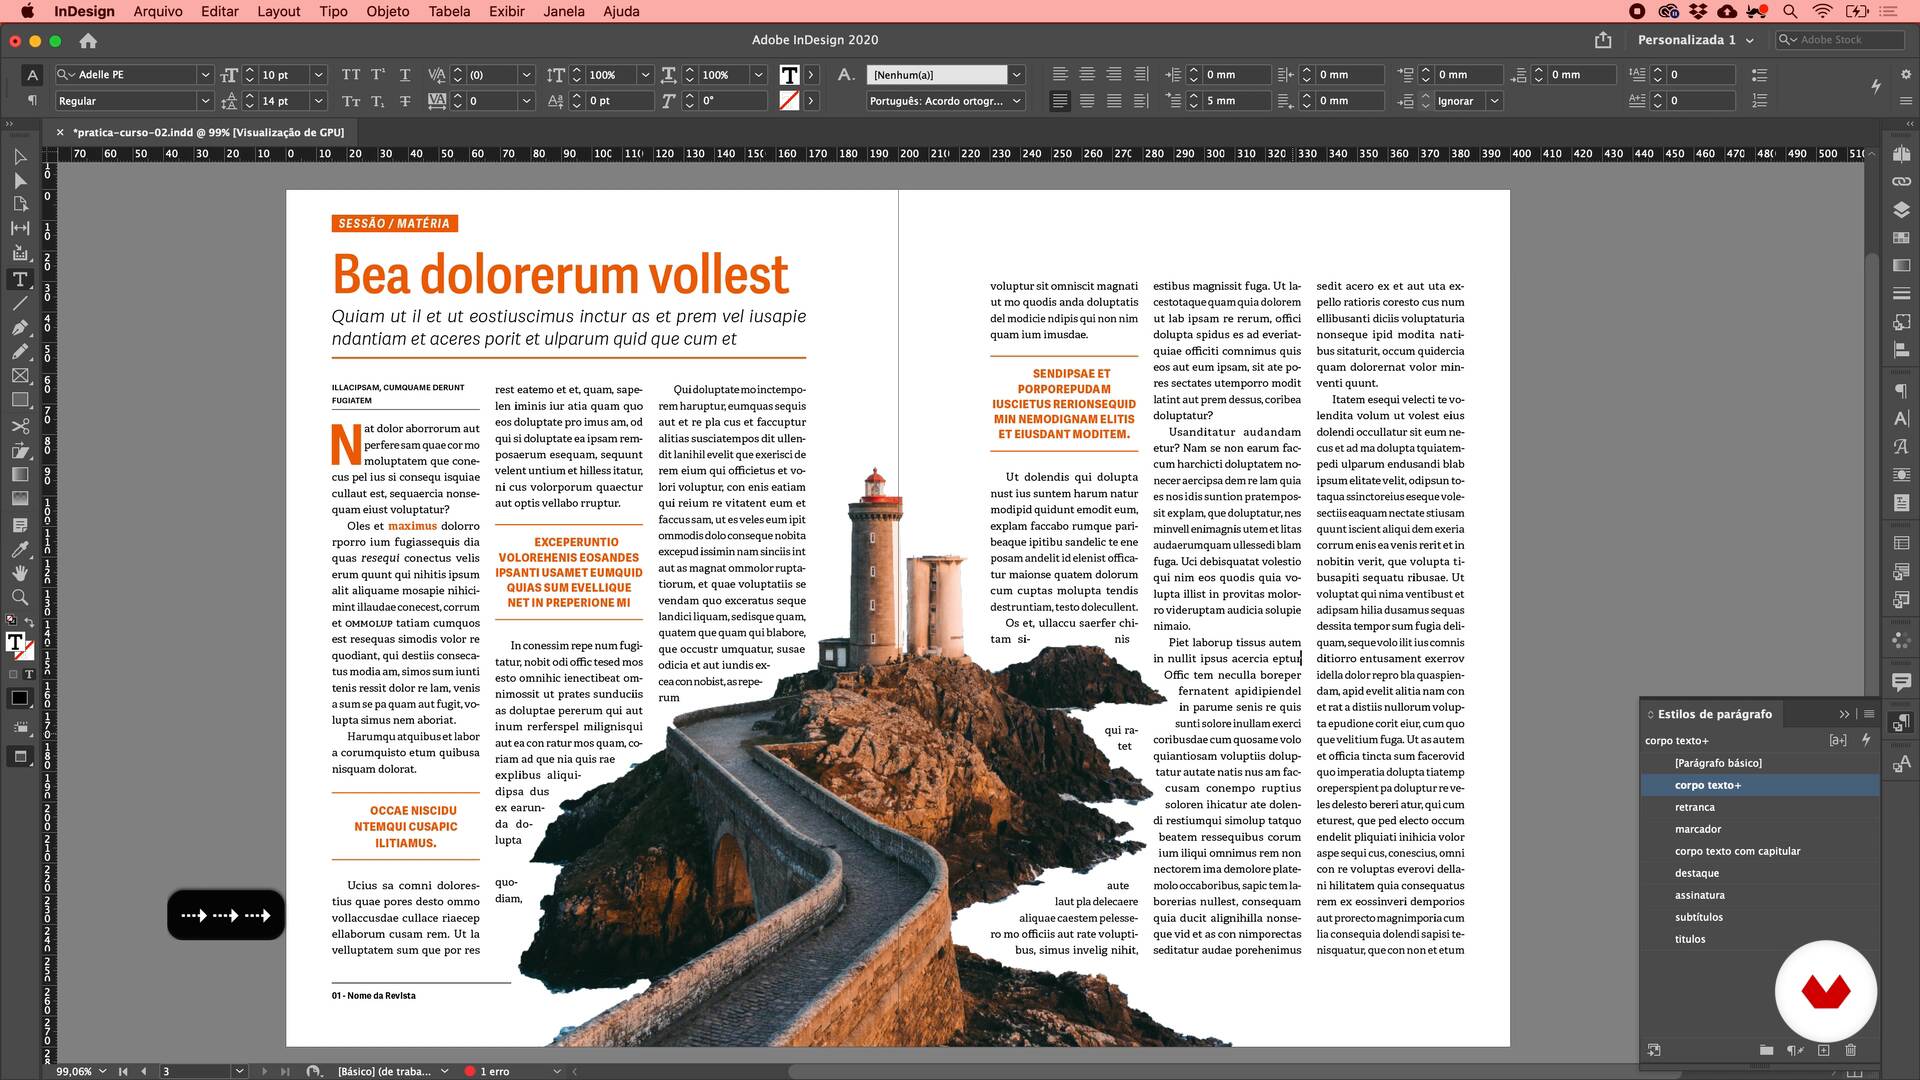Select the Line tool
The width and height of the screenshot is (1920, 1080).
20,303
